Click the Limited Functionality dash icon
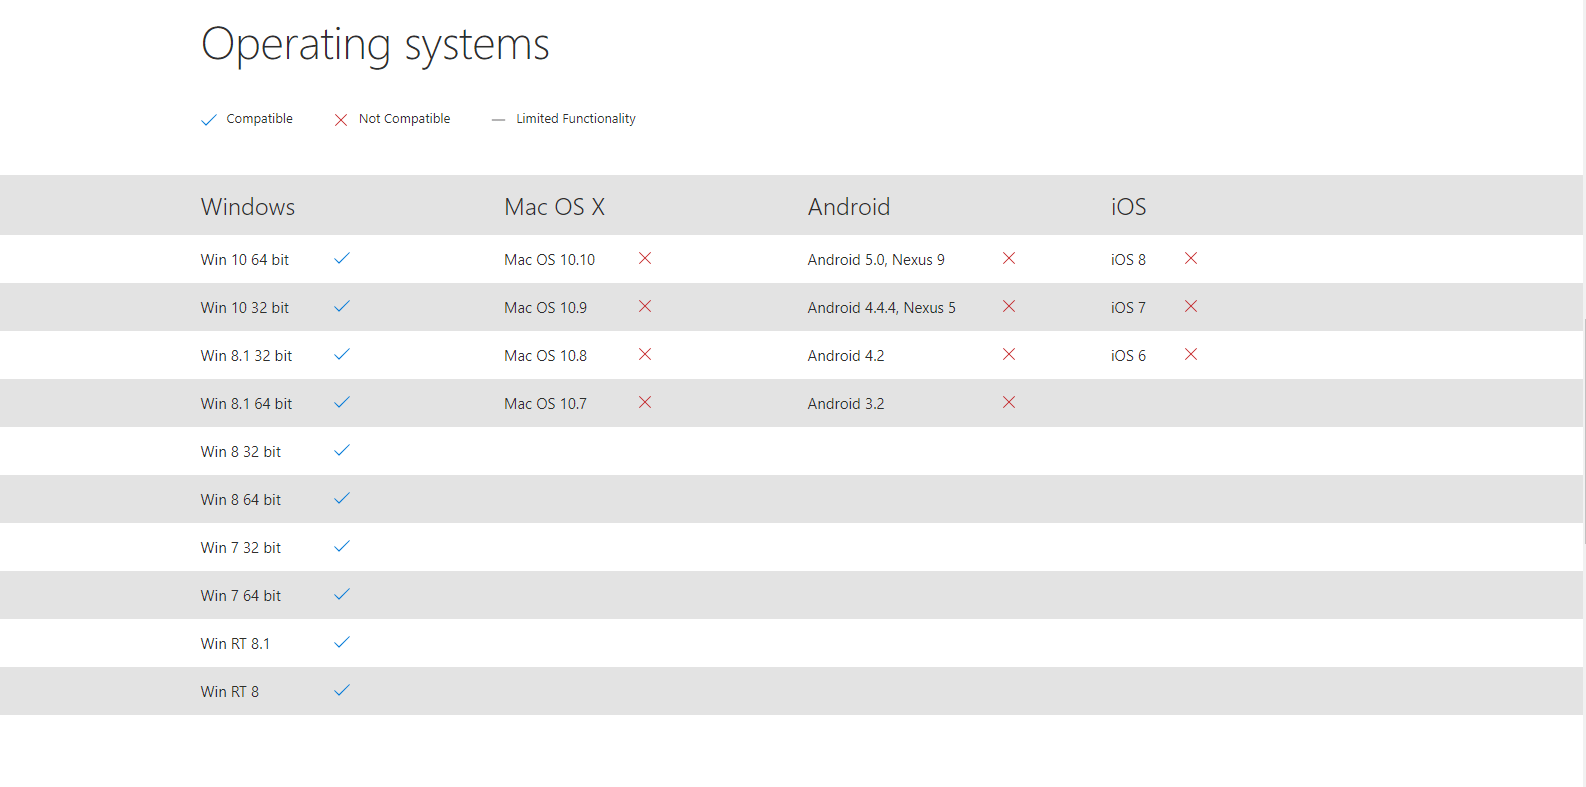This screenshot has height=787, width=1586. tap(498, 120)
